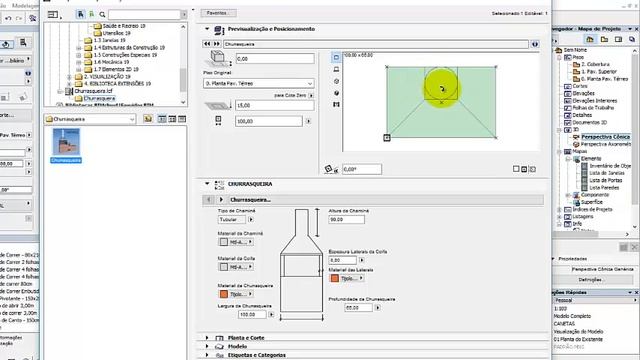Click the Favoritos button
The image size is (640, 360).
[x=218, y=13]
